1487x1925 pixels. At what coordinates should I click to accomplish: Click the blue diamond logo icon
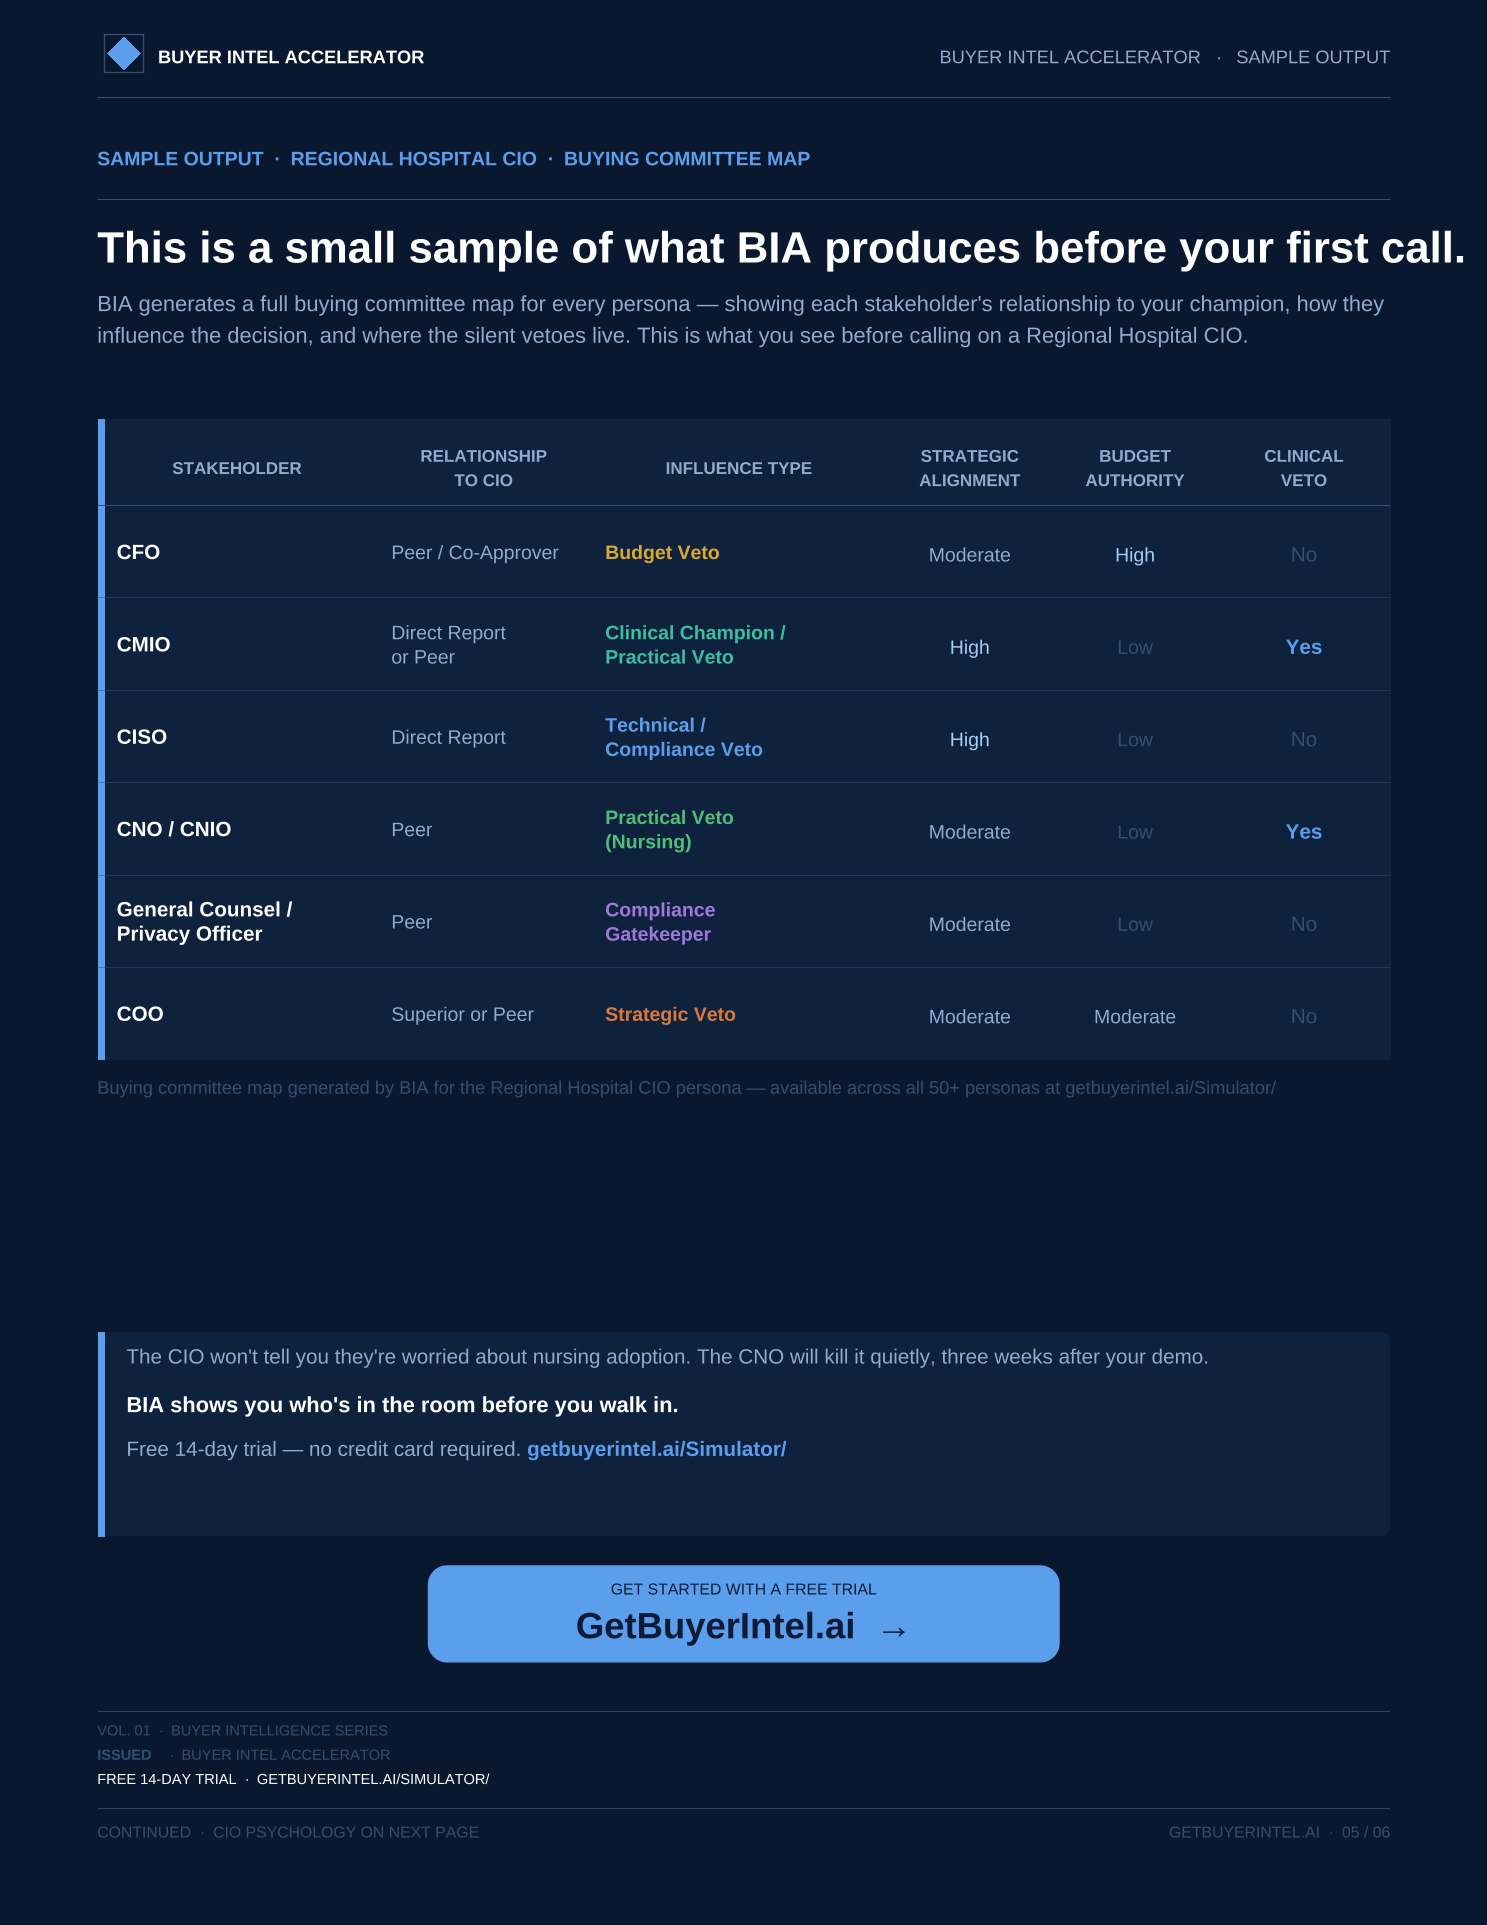coord(124,54)
